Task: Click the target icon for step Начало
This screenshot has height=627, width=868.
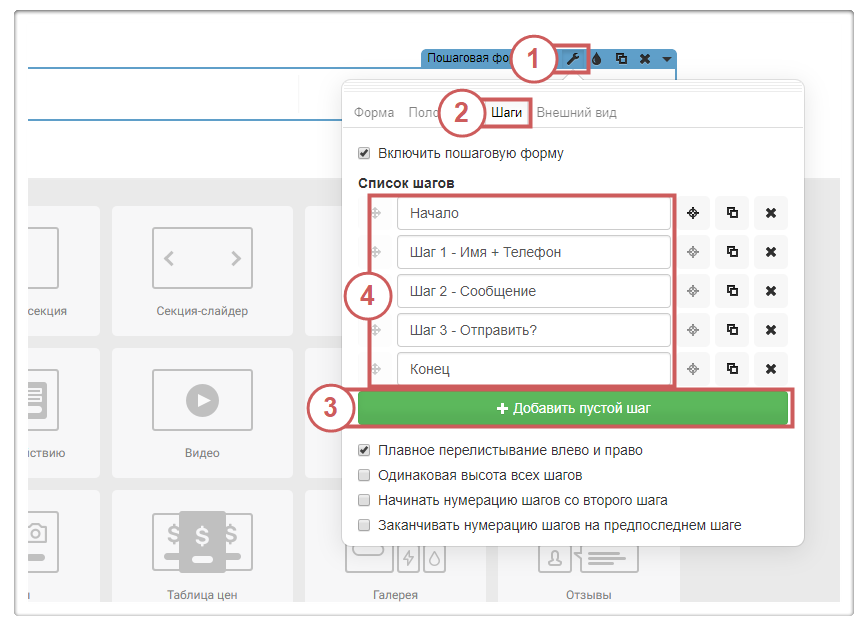Action: tap(693, 213)
